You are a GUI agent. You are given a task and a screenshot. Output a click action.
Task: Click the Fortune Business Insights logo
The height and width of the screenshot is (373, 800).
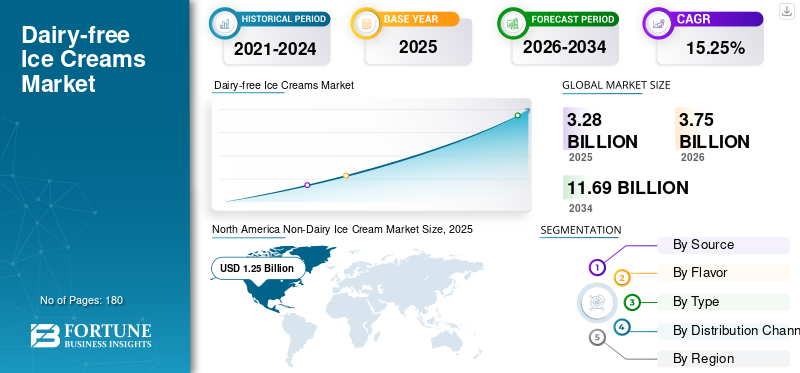91,335
